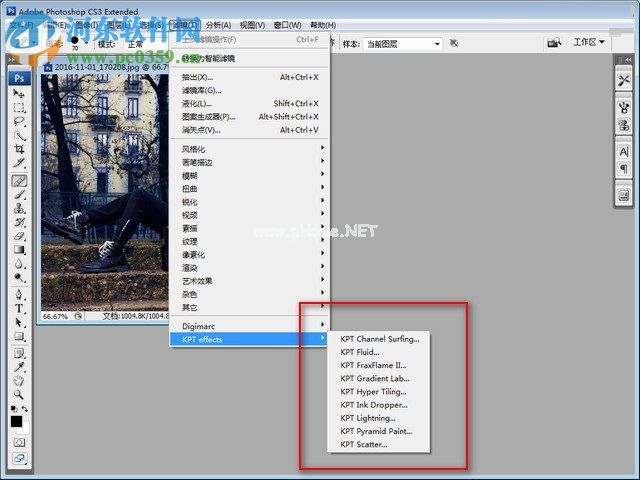
Task: Open Character panel in right dock
Action: pos(624,152)
